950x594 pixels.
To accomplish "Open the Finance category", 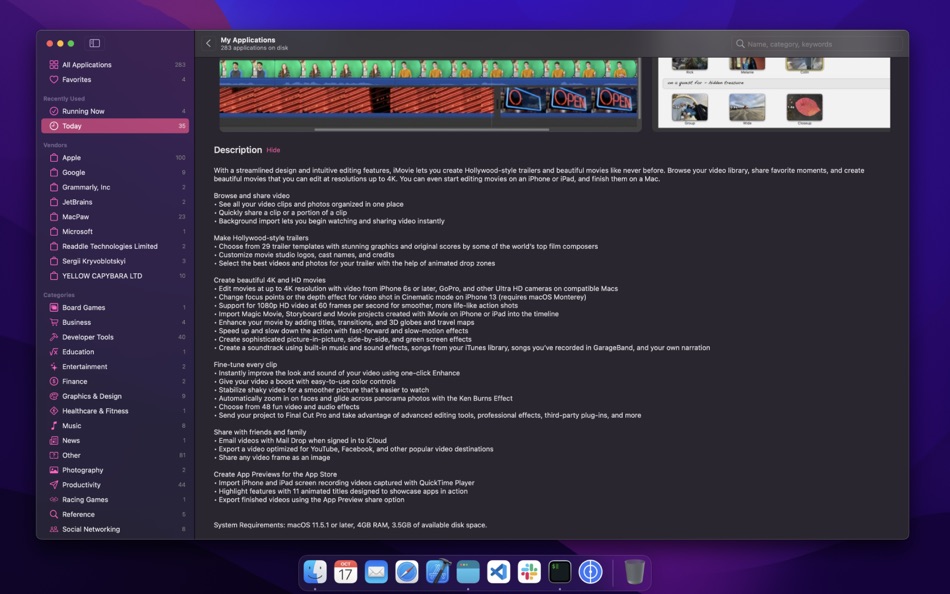I will pyautogui.click(x=115, y=381).
